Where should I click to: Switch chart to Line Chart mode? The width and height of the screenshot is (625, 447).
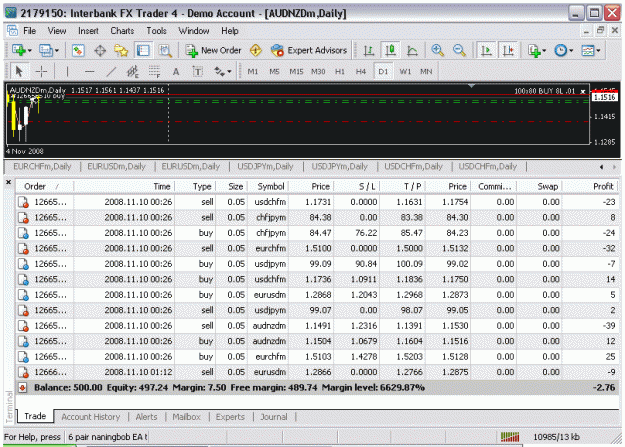(412, 50)
